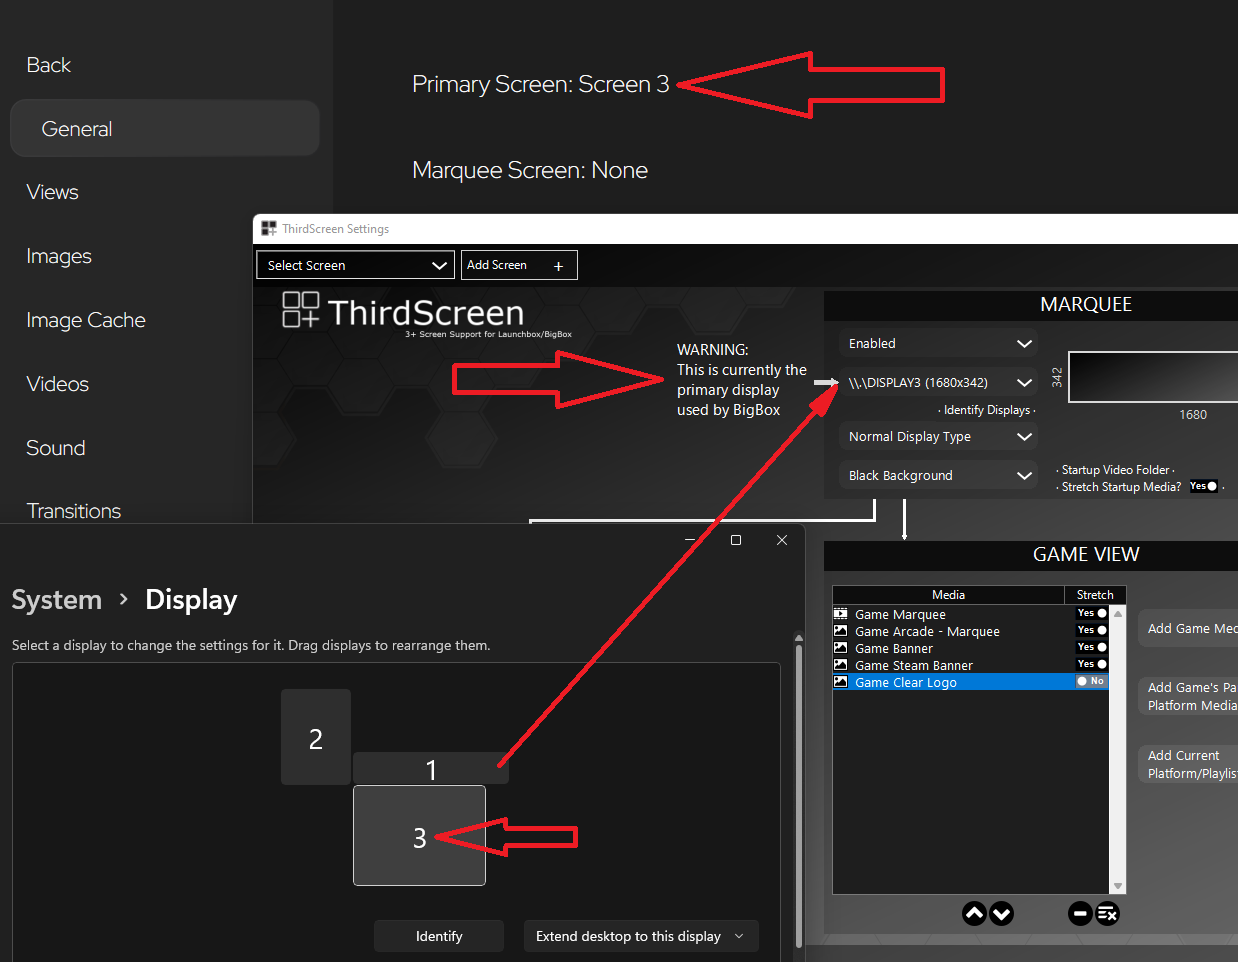Close the Display settings window
The height and width of the screenshot is (962, 1238).
(782, 540)
